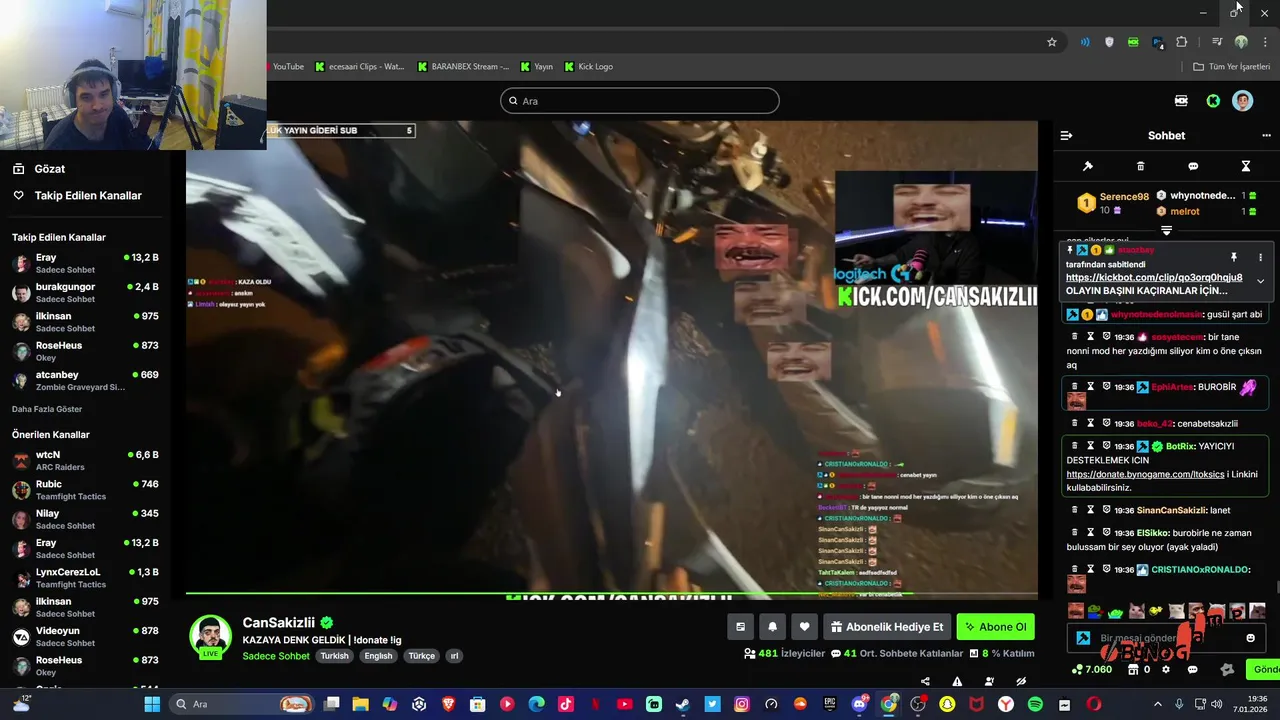The width and height of the screenshot is (1280, 720).
Task: Click the trash icon in chat toolbar
Action: tap(1140, 166)
